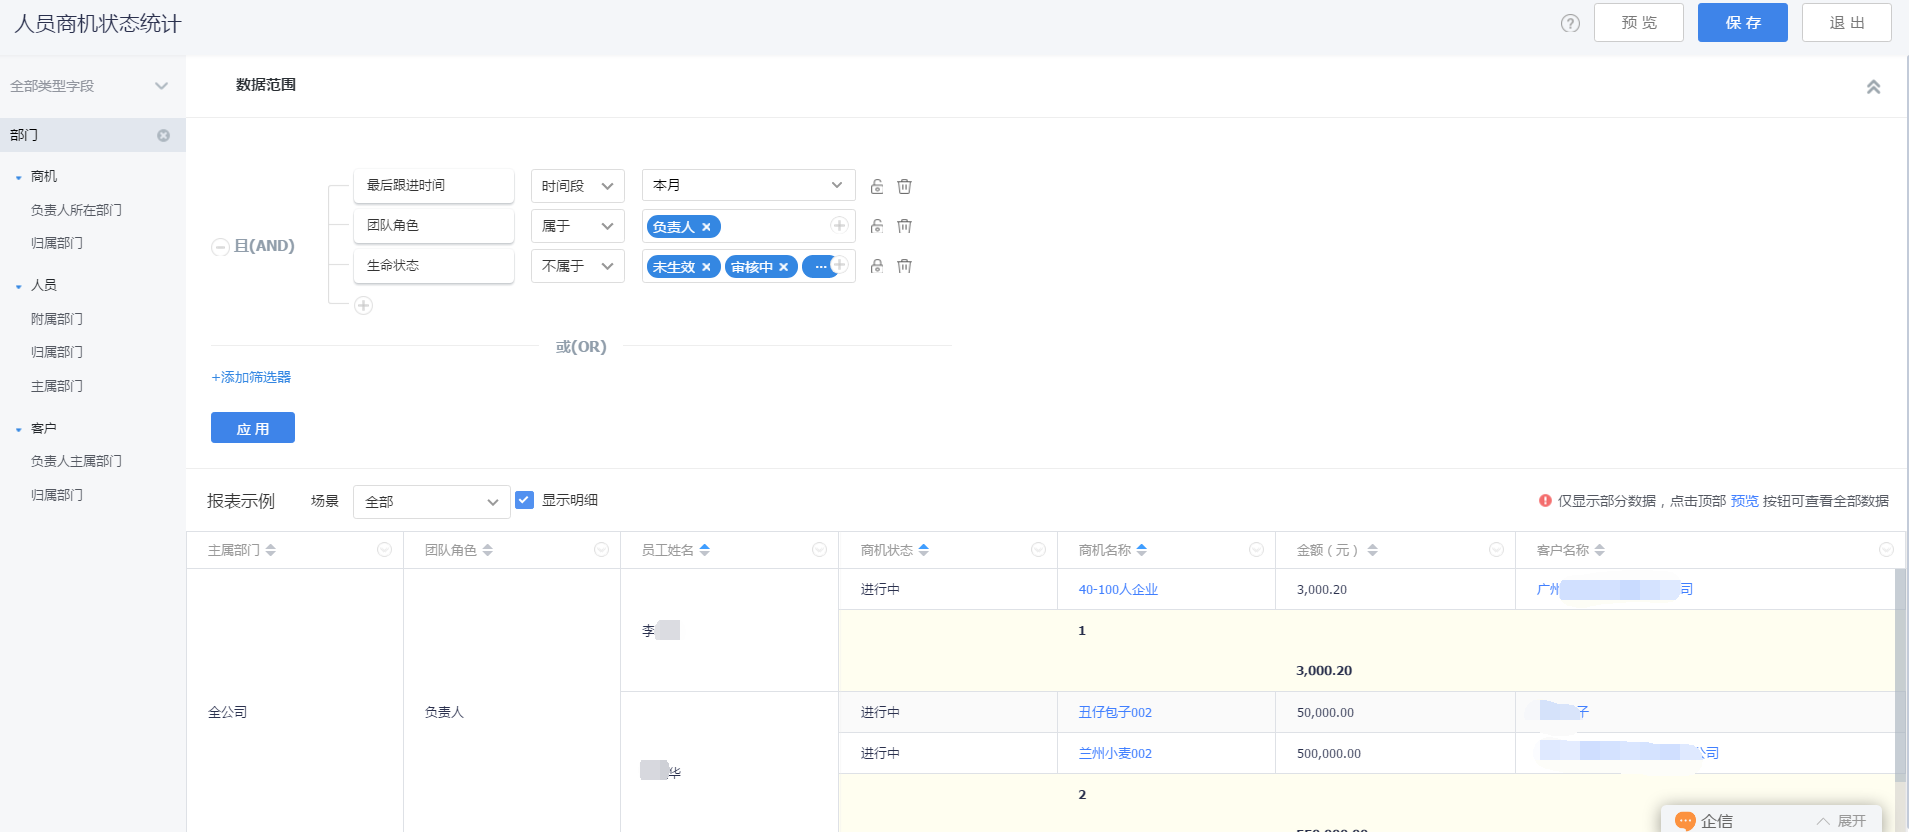Expand the 企信 chat widget
The image size is (1909, 832).
click(x=1841, y=821)
